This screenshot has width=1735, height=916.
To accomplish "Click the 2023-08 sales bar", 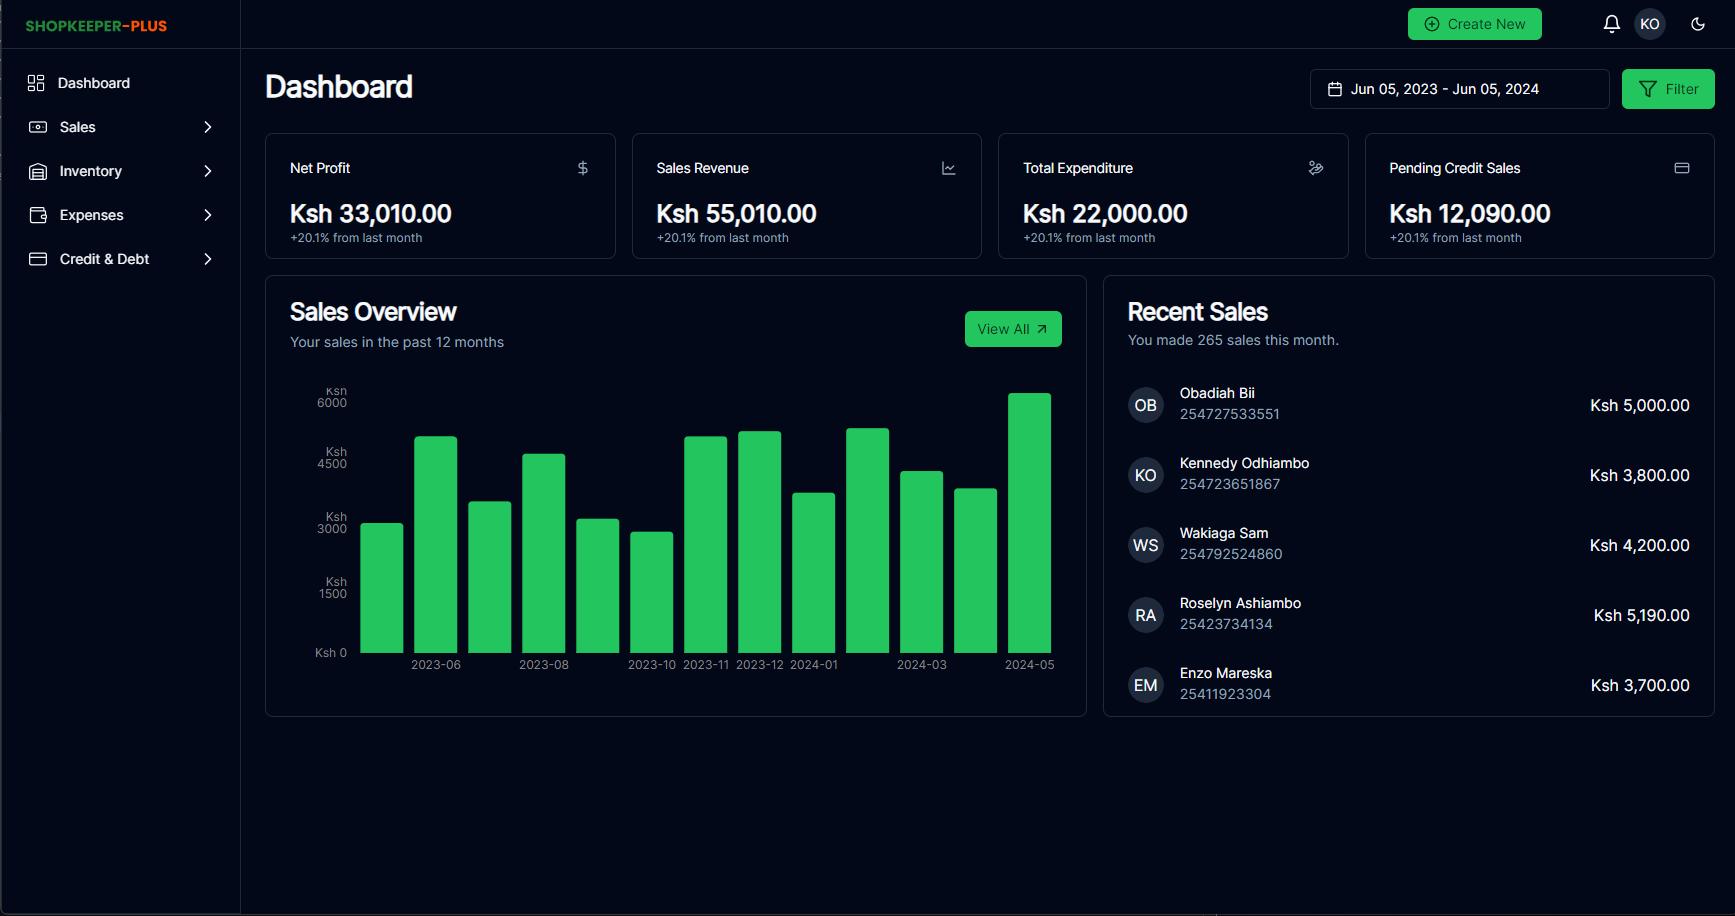I will tap(543, 553).
